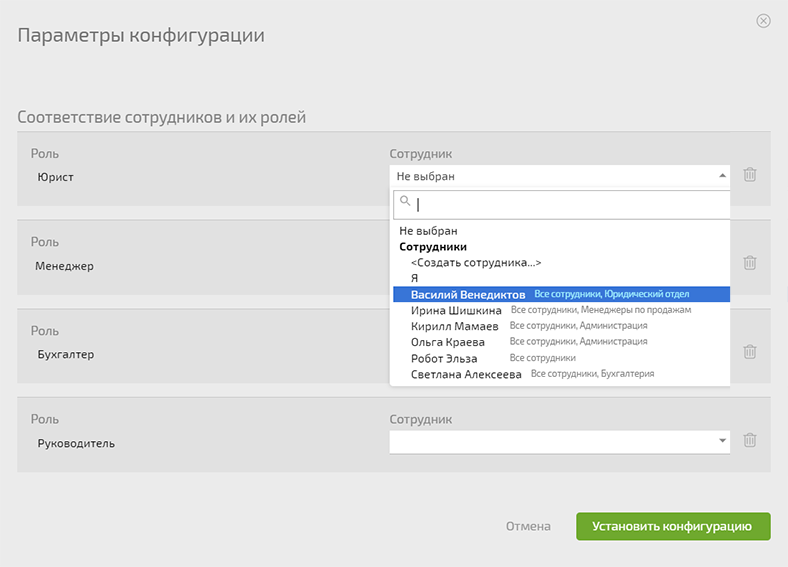Click Установить конфигурацию button
The height and width of the screenshot is (567, 788).
pos(673,526)
